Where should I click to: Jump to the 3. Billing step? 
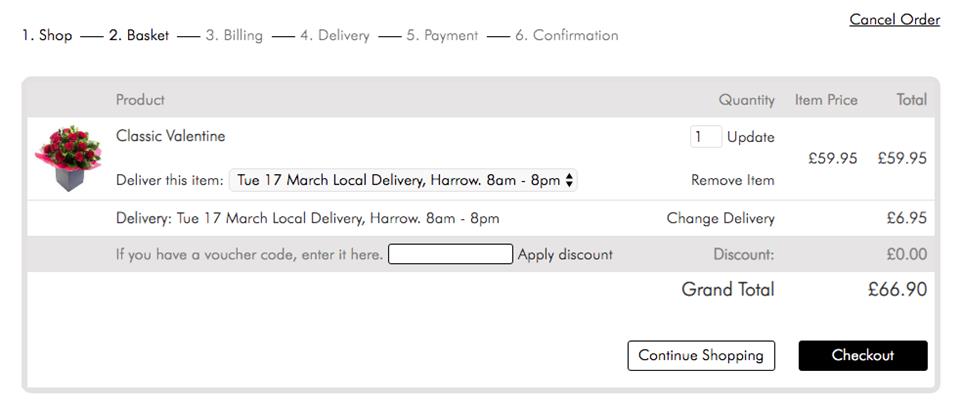click(x=234, y=36)
